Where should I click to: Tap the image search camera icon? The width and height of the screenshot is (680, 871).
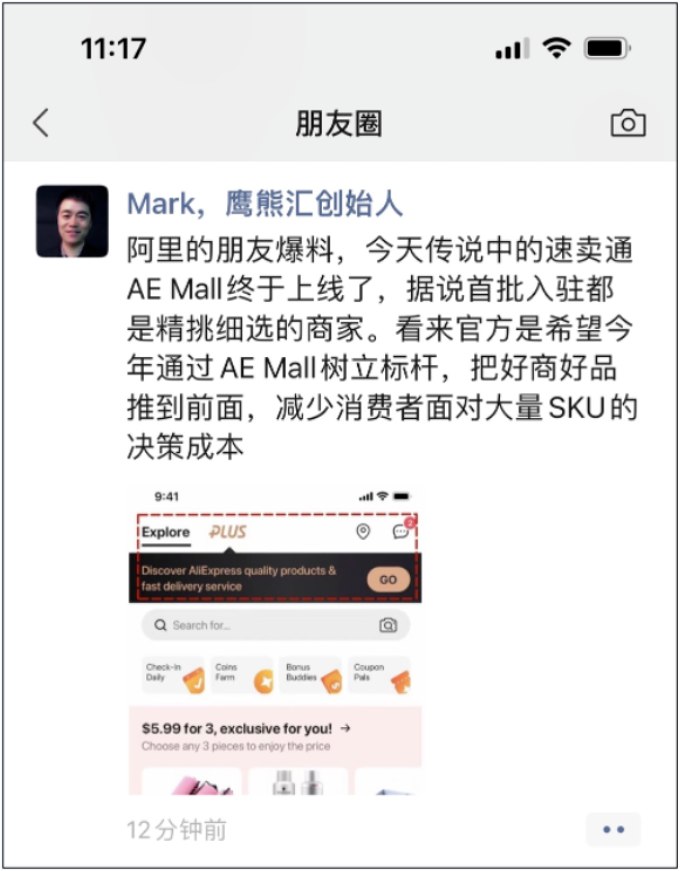click(x=388, y=625)
